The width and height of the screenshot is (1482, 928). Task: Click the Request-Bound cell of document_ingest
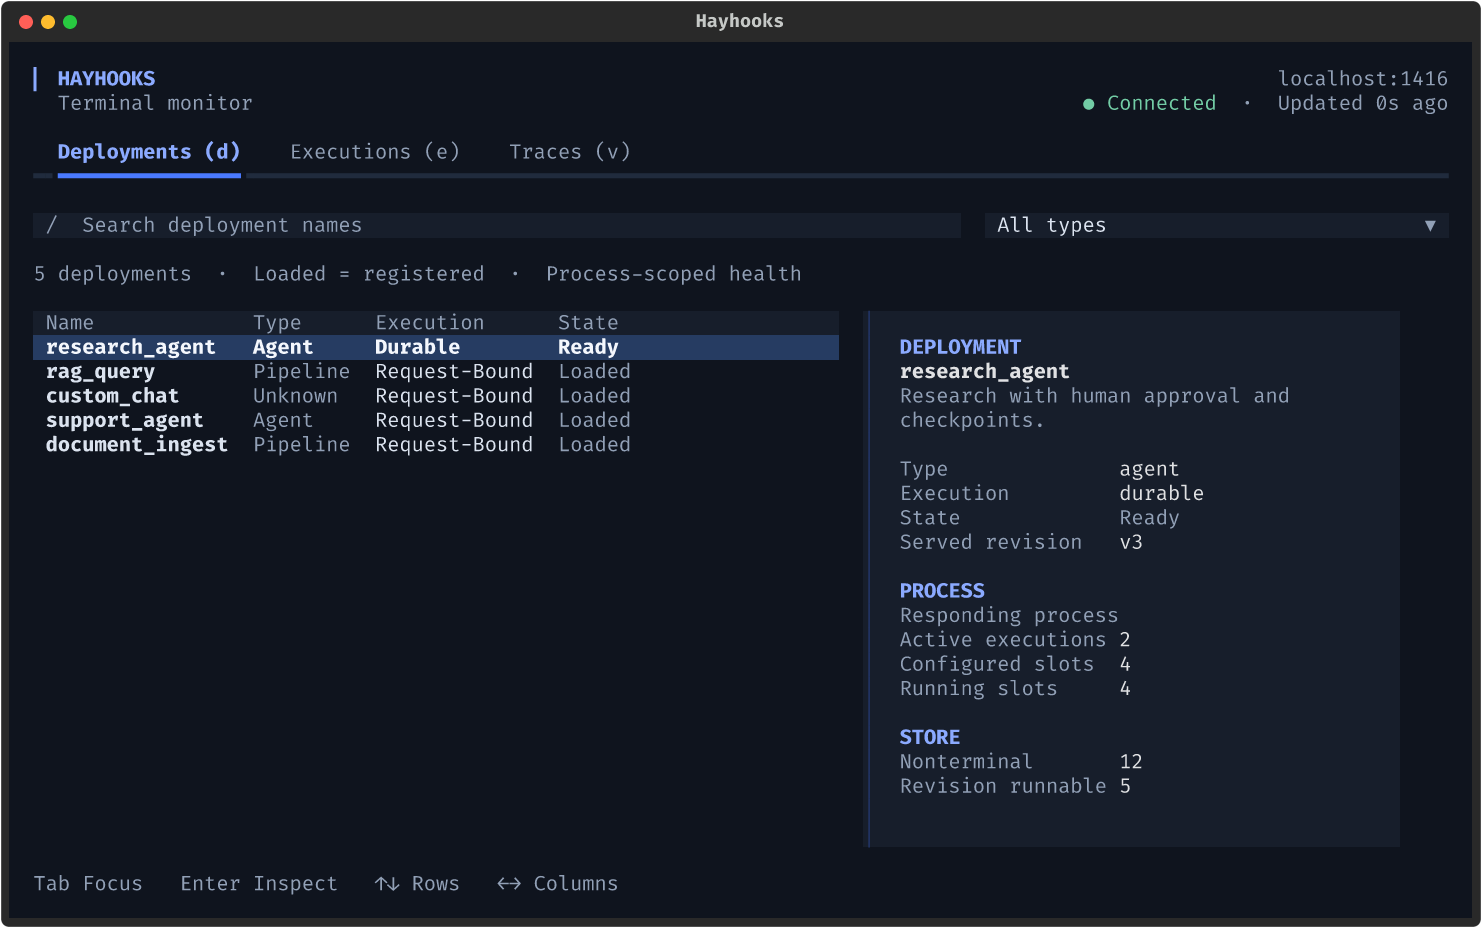pos(454,445)
